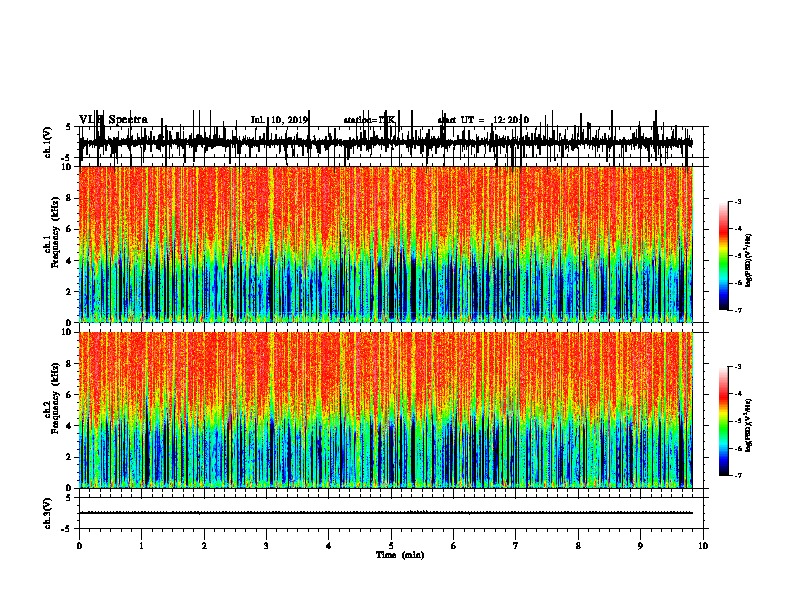Image resolution: width=792 pixels, height=612 pixels.
Task: Click the "7" tick on time axis
Action: tap(516, 545)
